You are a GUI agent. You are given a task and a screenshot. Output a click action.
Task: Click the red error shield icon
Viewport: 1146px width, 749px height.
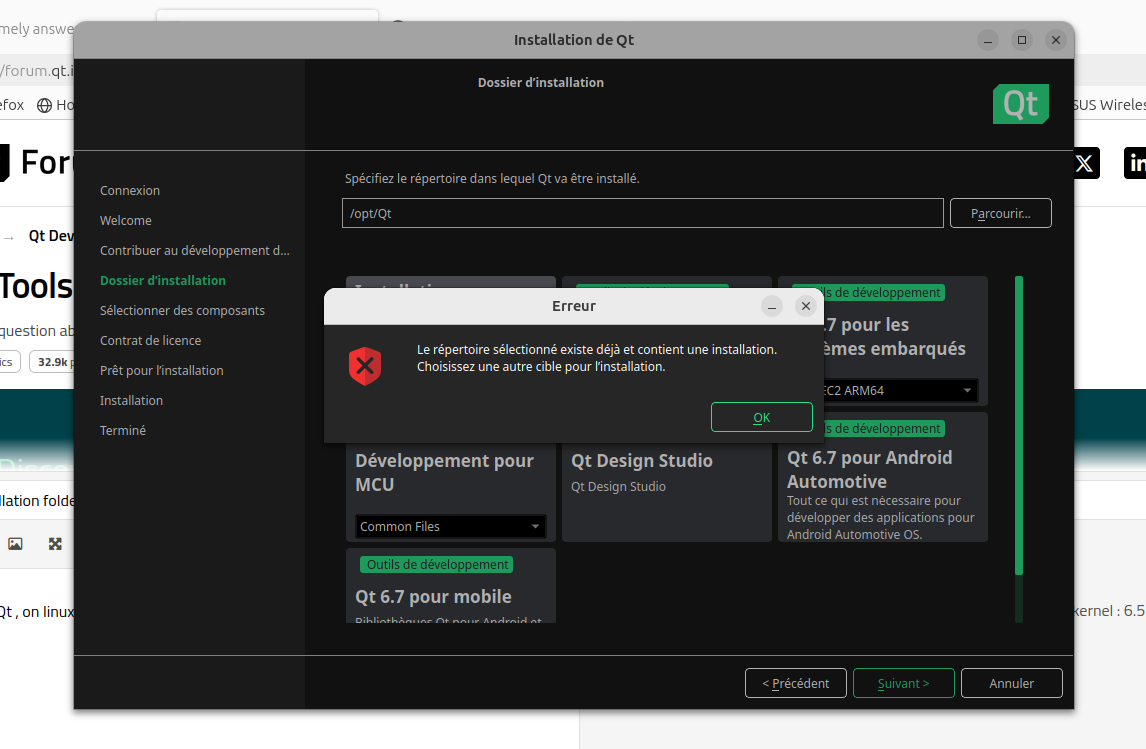[365, 366]
